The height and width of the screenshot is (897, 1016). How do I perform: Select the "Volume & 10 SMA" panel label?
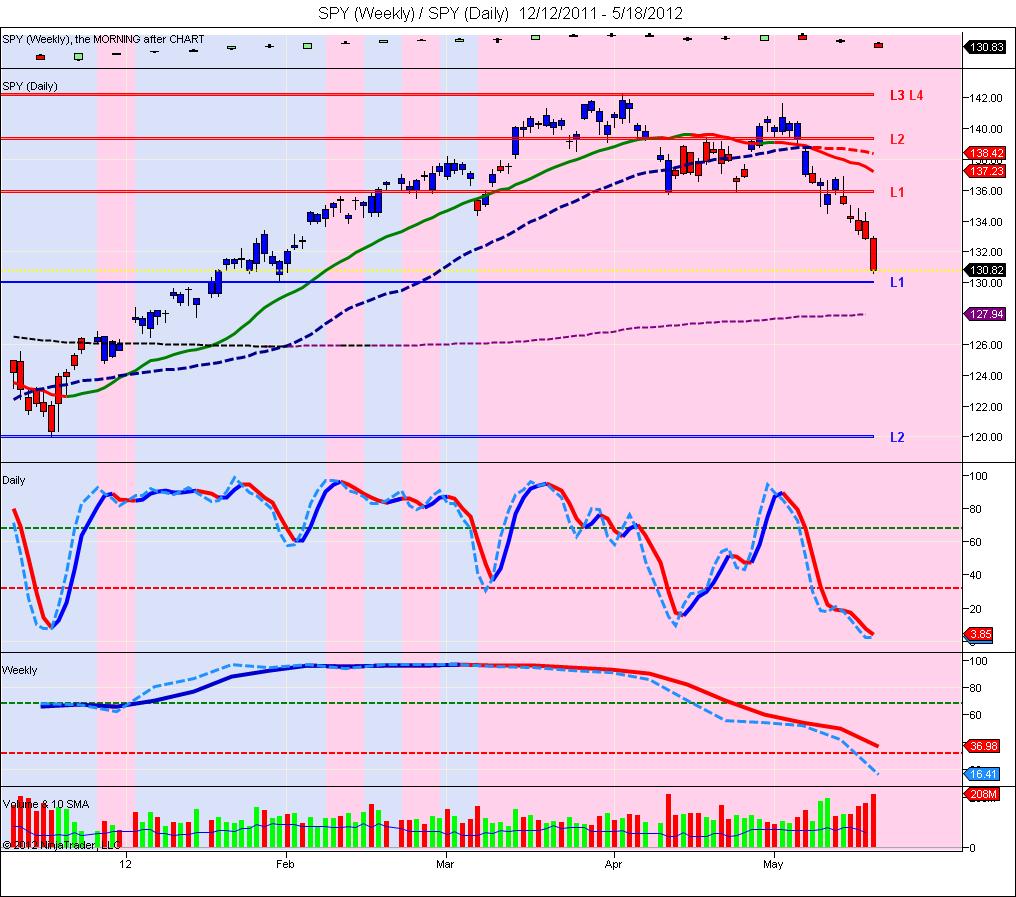pos(46,804)
